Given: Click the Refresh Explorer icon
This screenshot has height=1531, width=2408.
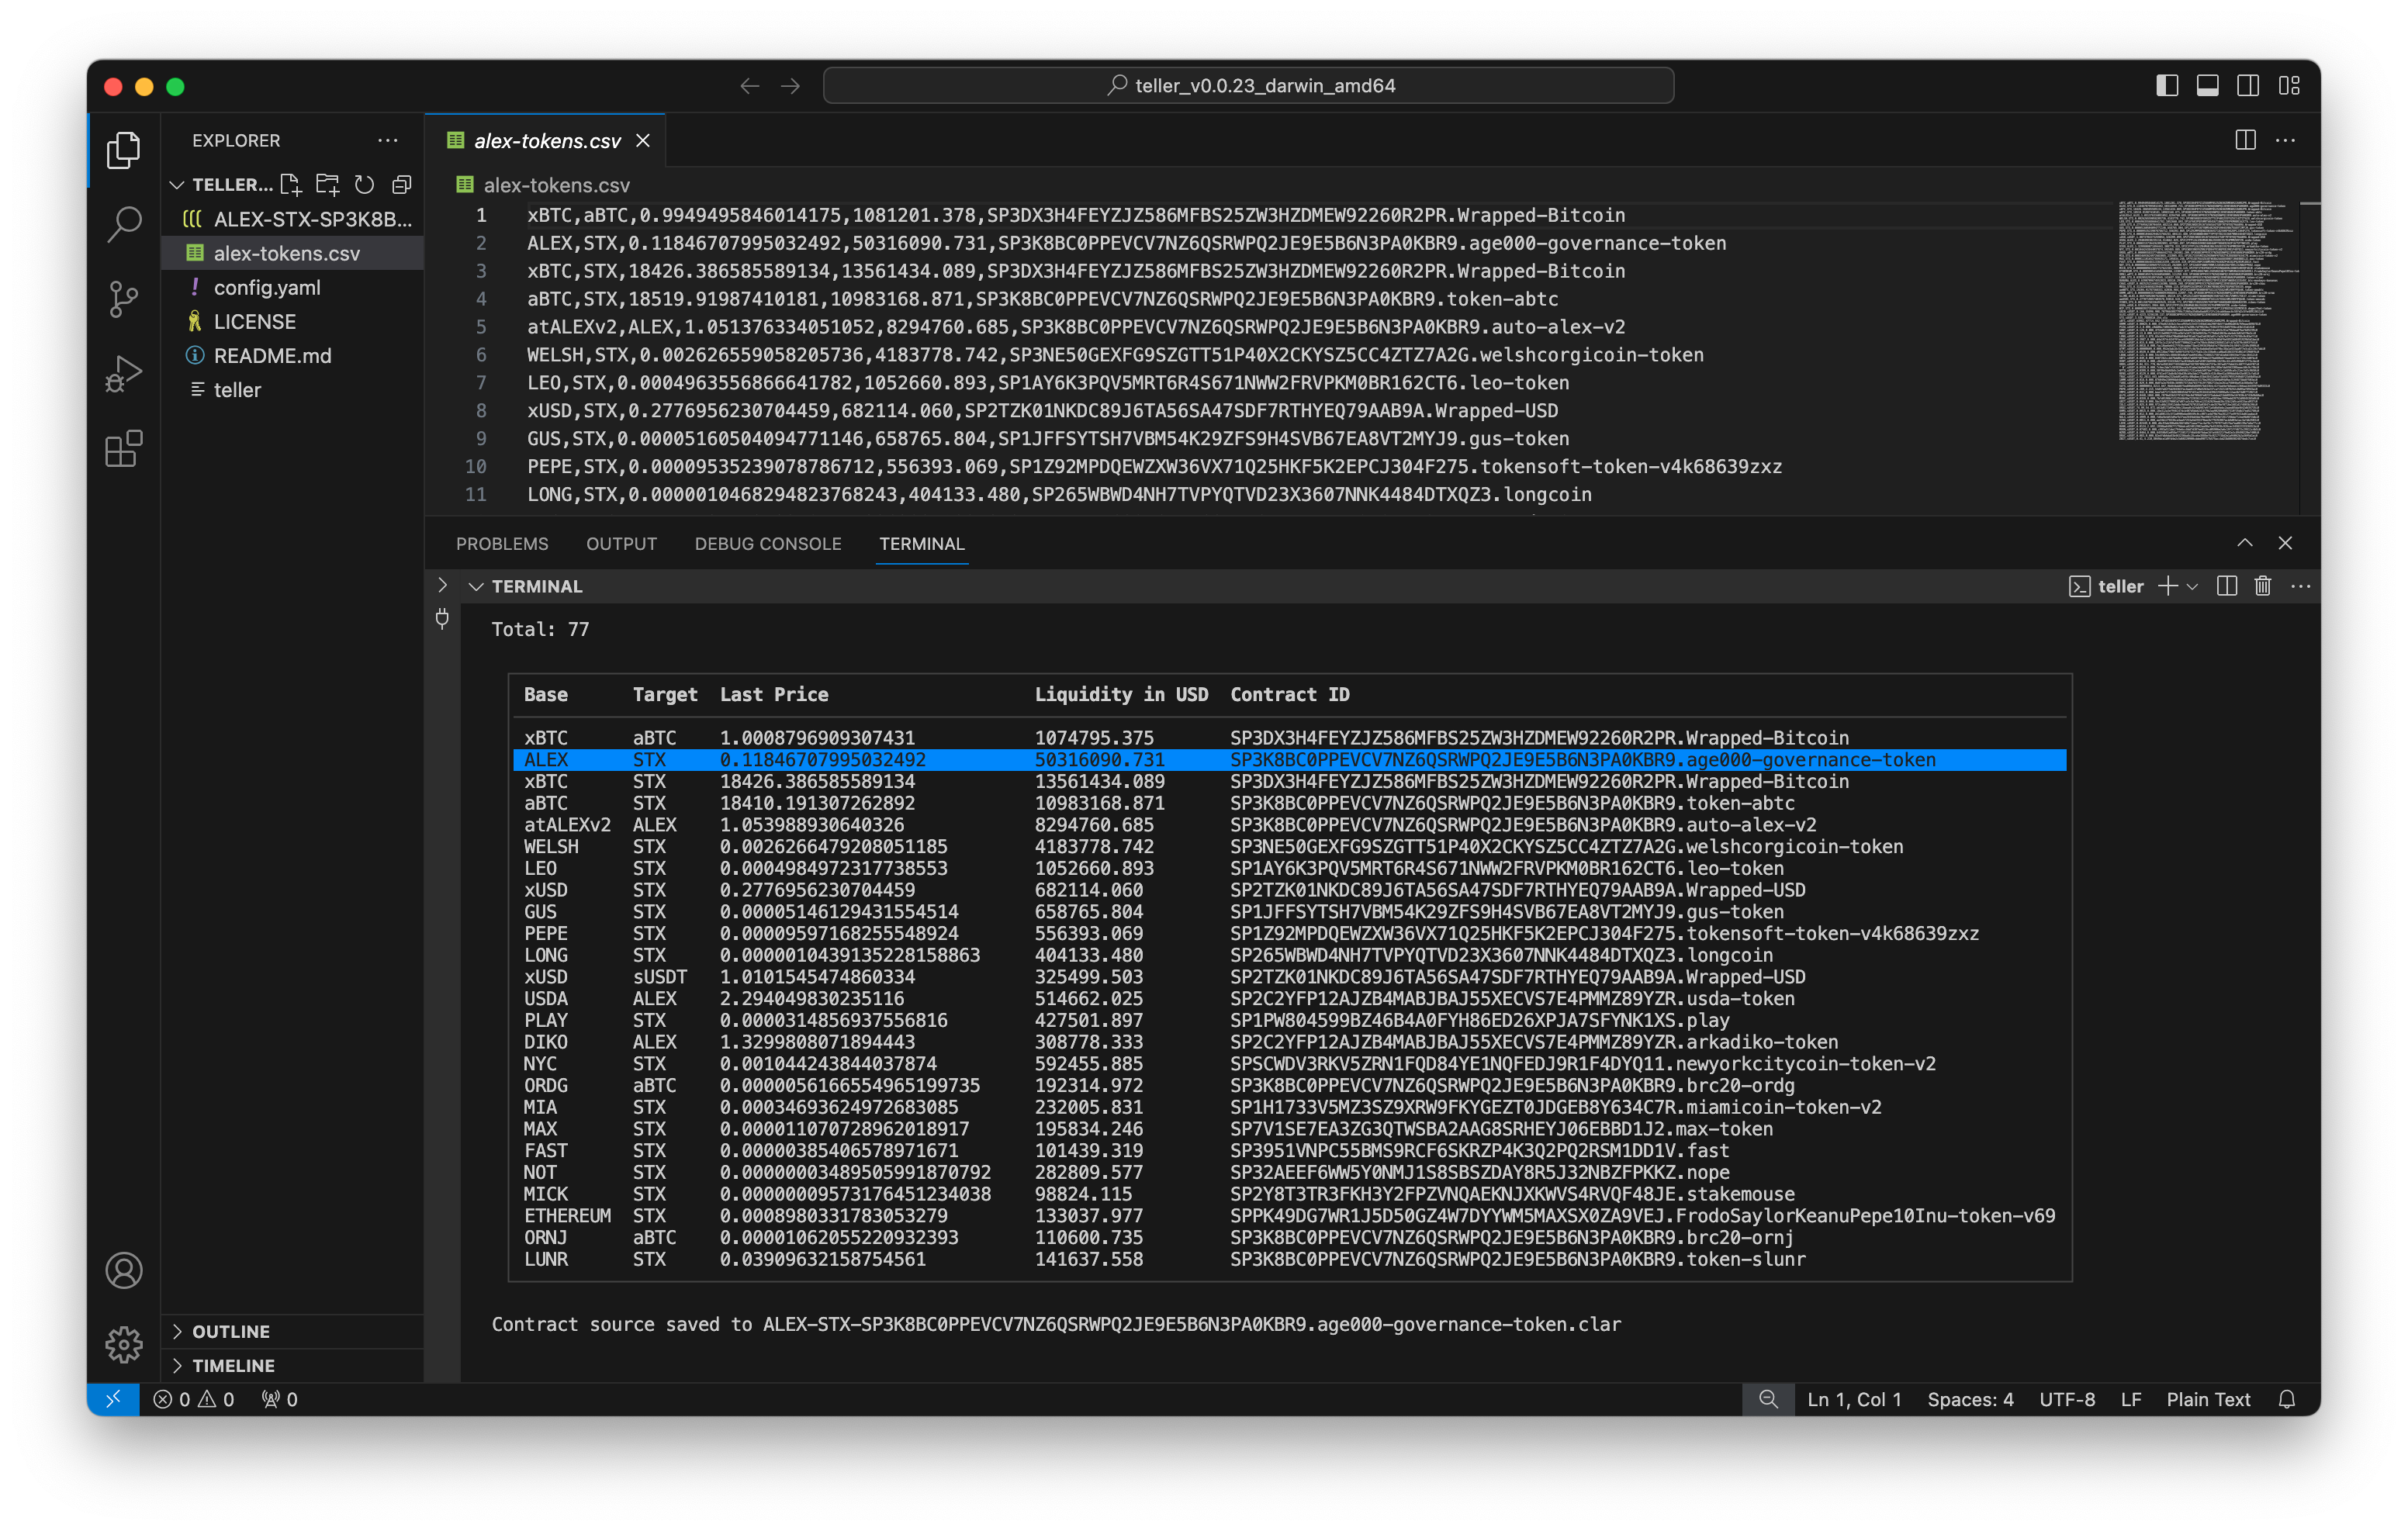Looking at the screenshot, I should point(365,185).
